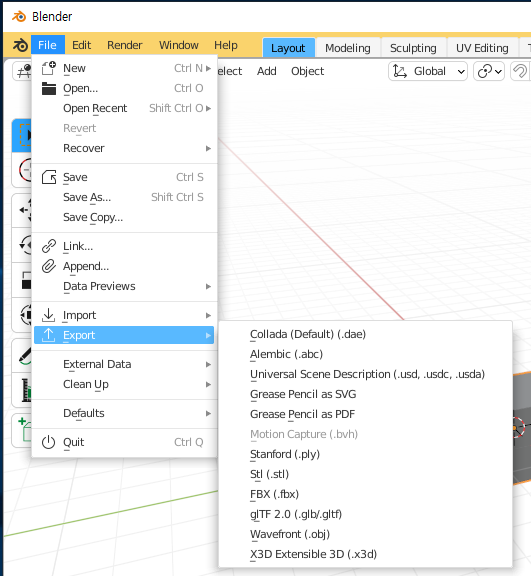This screenshot has width=531, height=576.
Task: Select the Select Box tool
Action: coord(23,135)
